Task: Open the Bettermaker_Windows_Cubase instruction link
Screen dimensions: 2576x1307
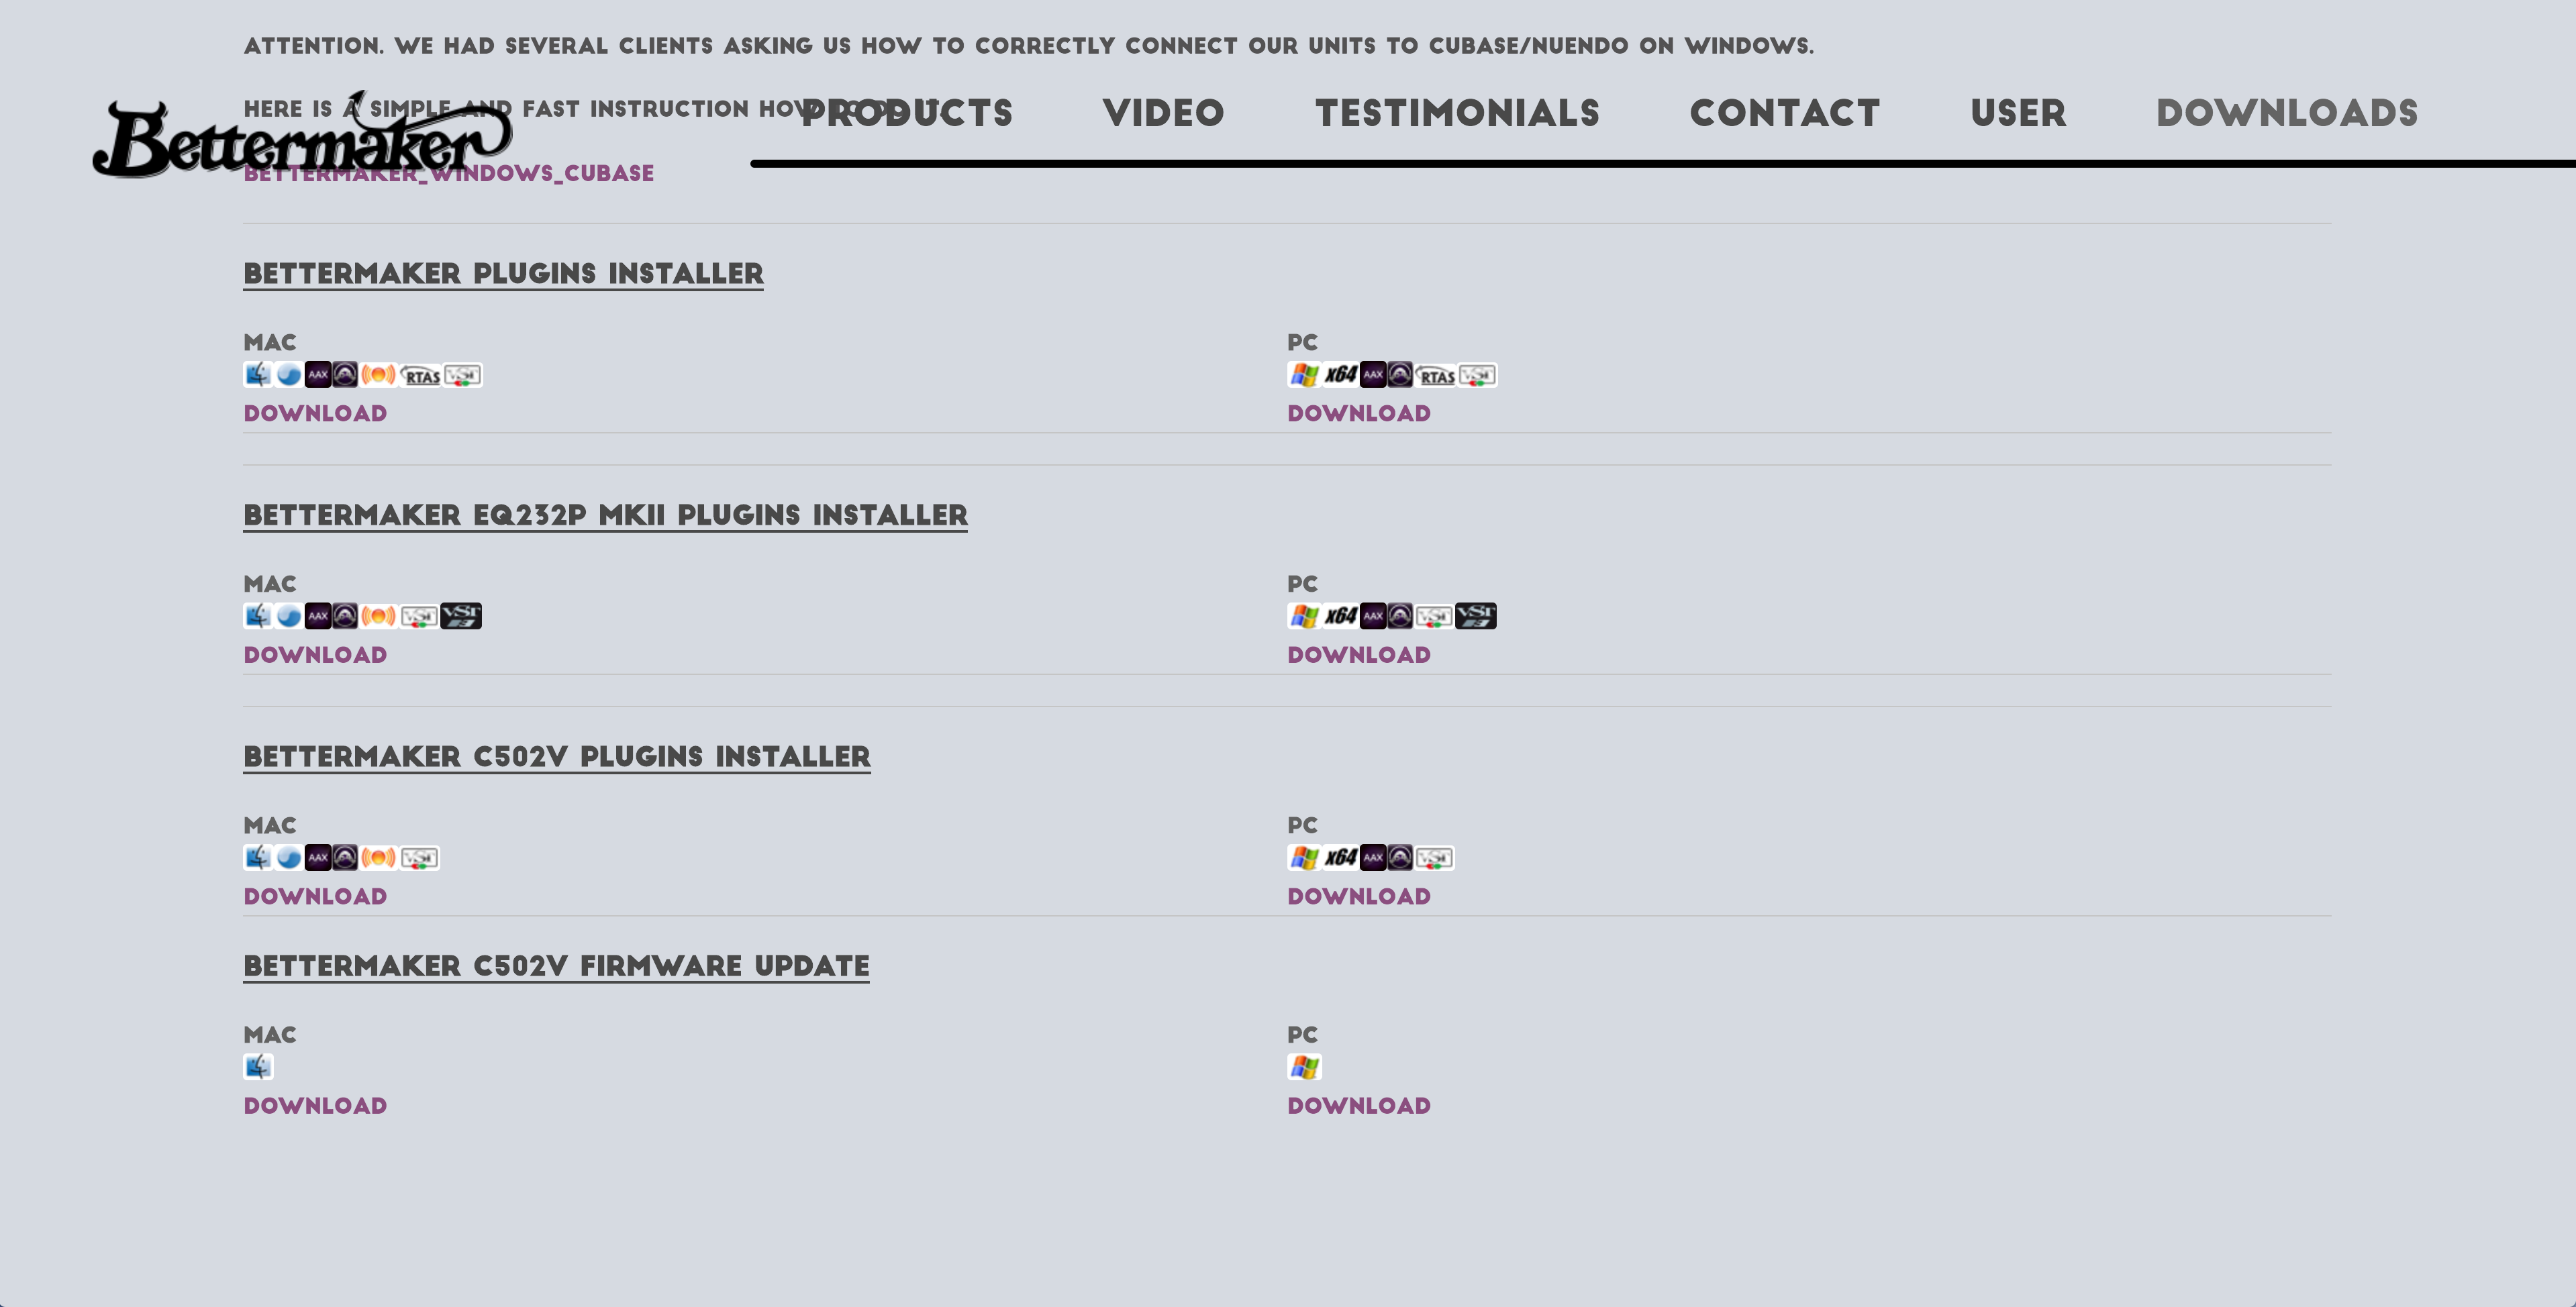Action: (x=448, y=173)
